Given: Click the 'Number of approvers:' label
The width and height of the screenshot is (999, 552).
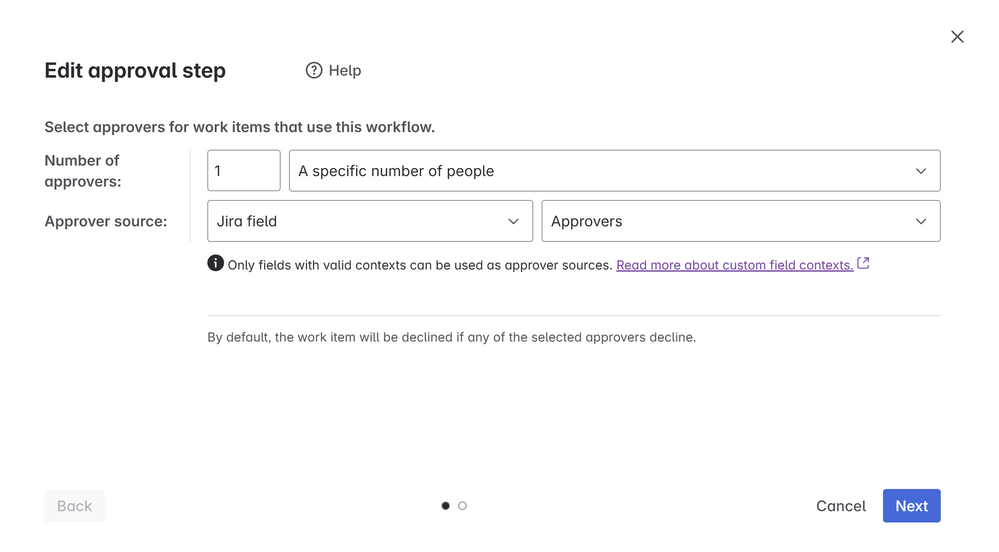Looking at the screenshot, I should (x=83, y=171).
